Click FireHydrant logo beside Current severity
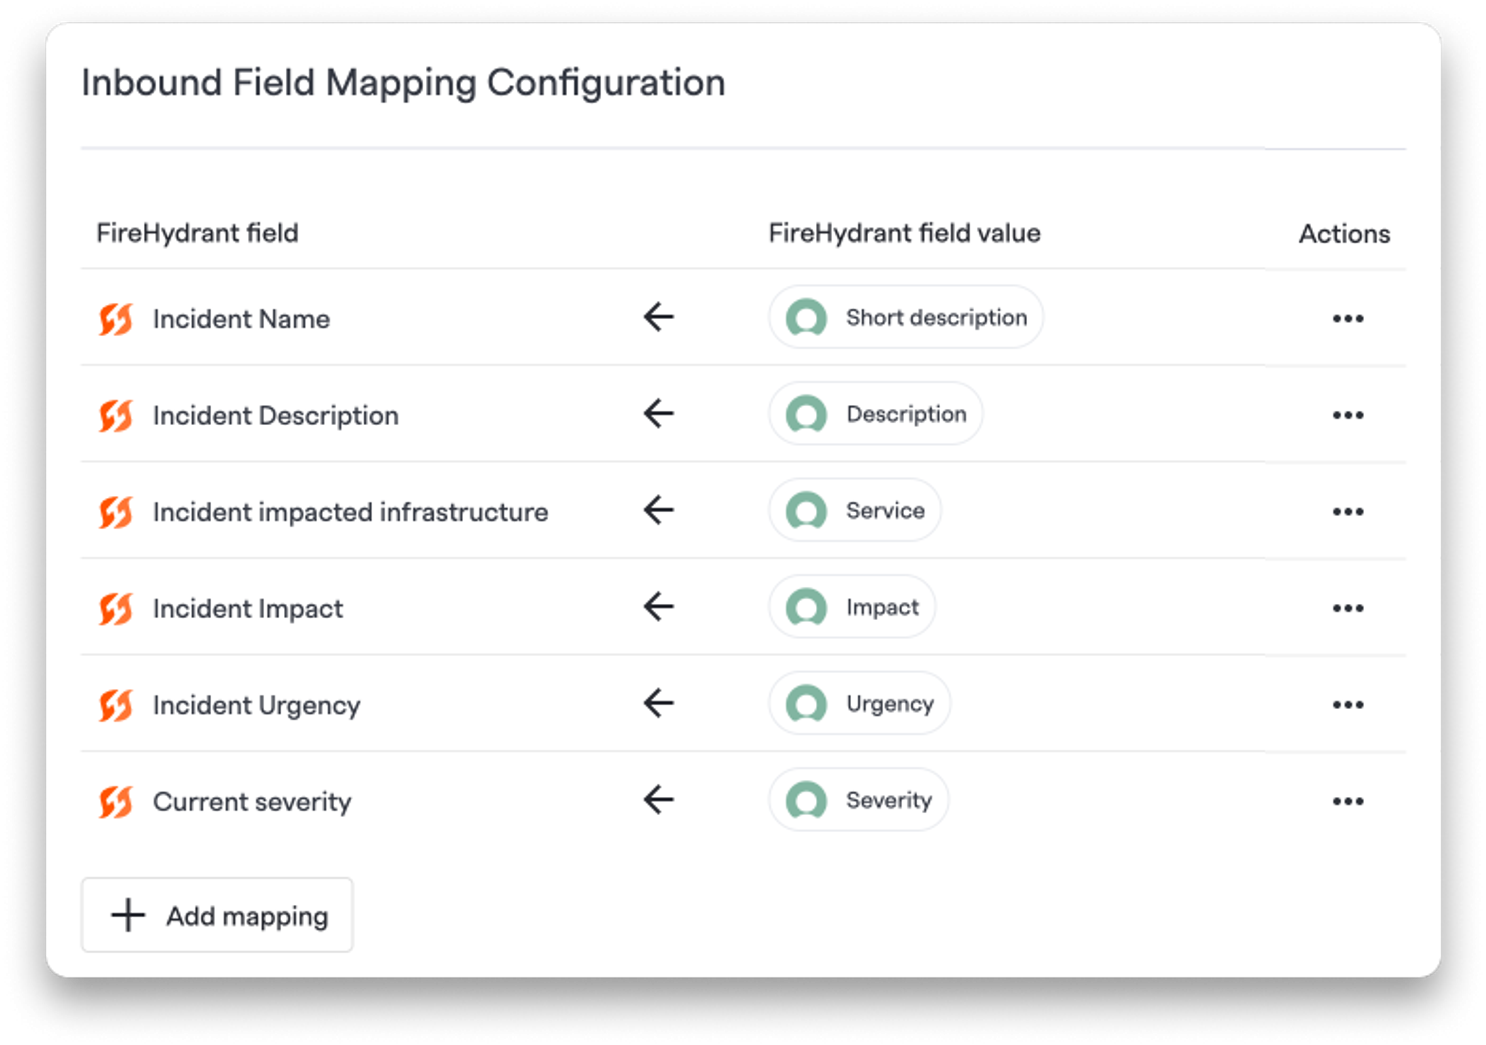Screen dimensions: 1486x1045 (x=116, y=801)
